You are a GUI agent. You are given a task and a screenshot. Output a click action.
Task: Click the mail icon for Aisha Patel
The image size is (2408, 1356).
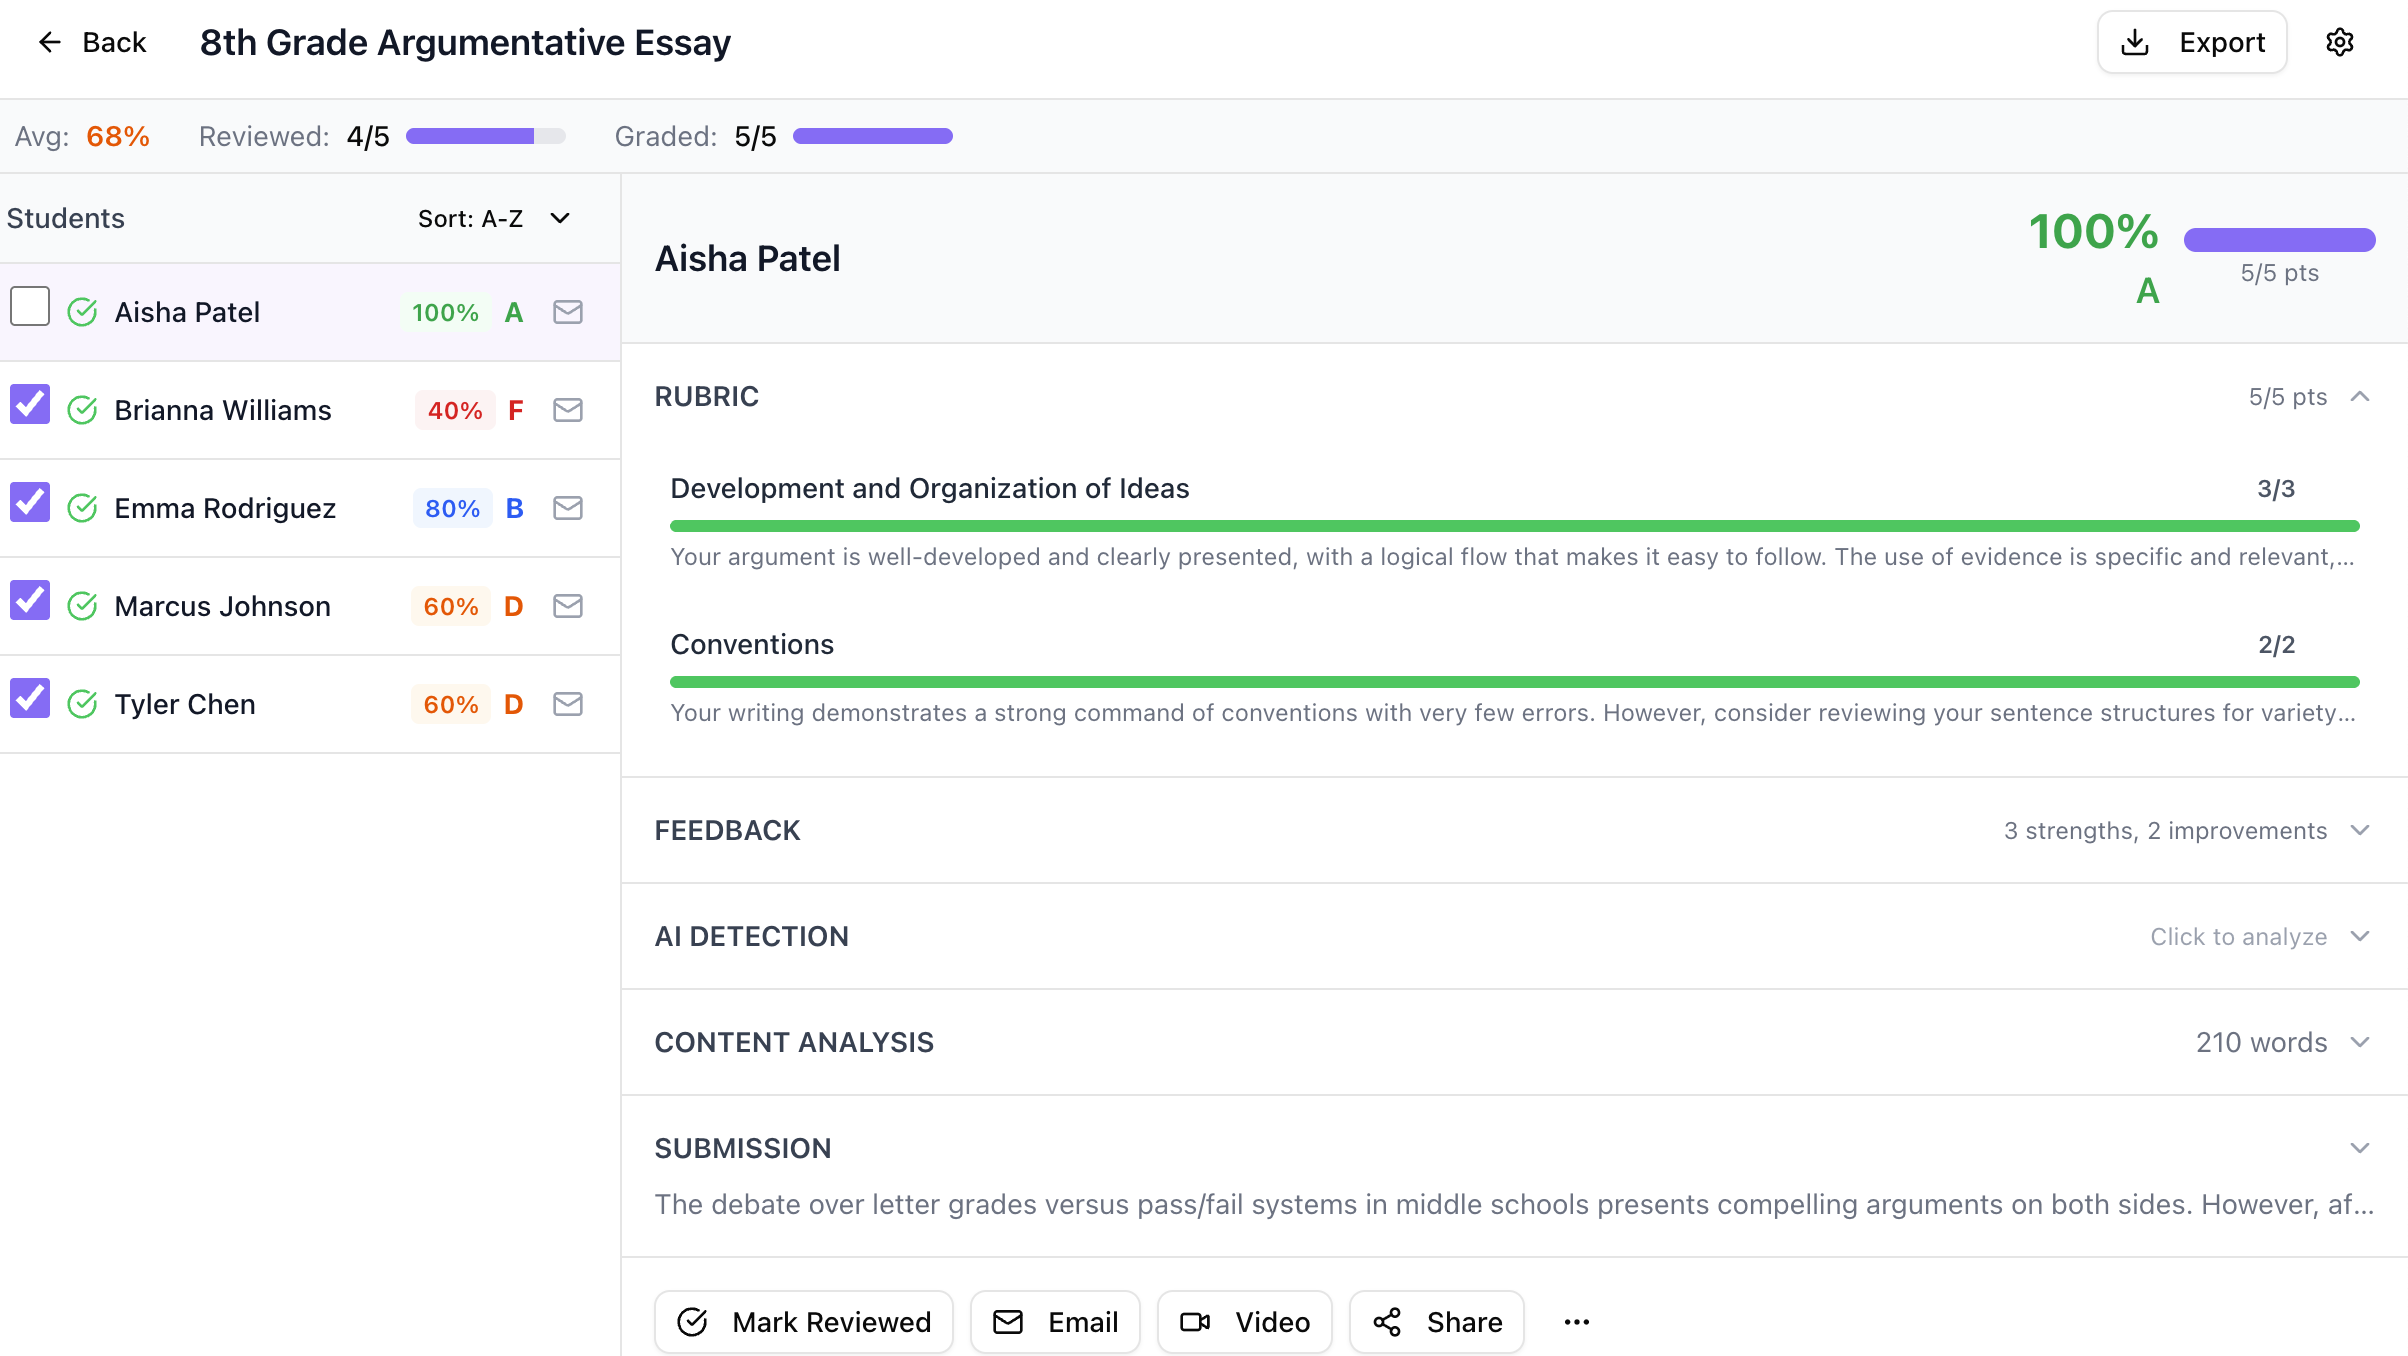pyautogui.click(x=568, y=312)
